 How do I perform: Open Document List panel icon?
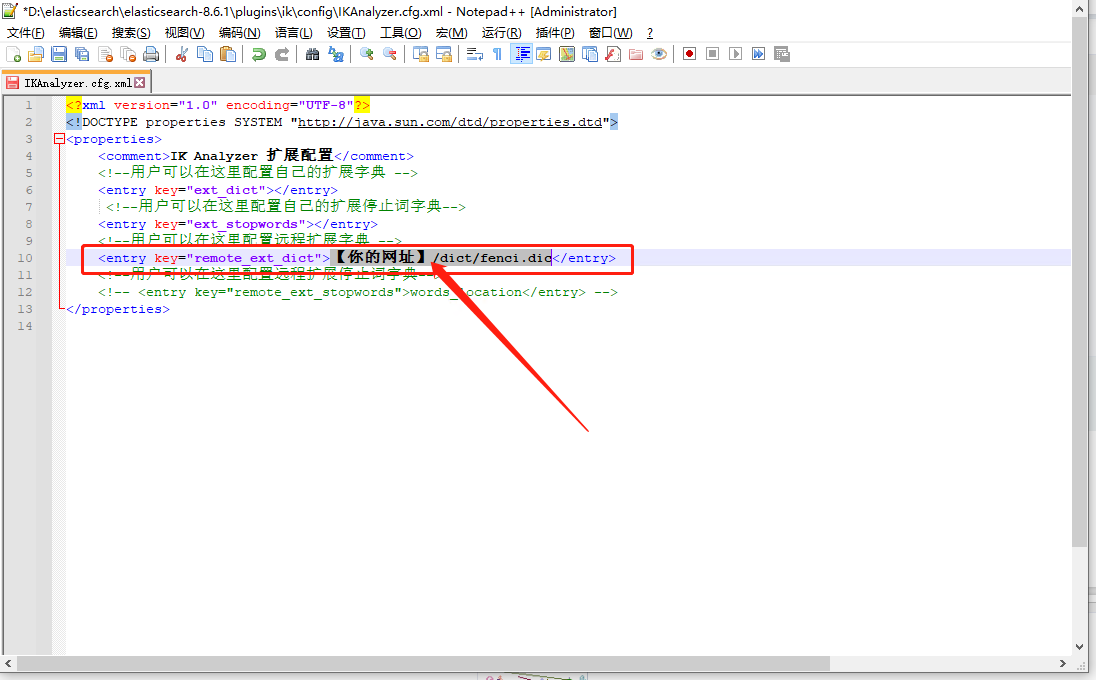tap(590, 55)
